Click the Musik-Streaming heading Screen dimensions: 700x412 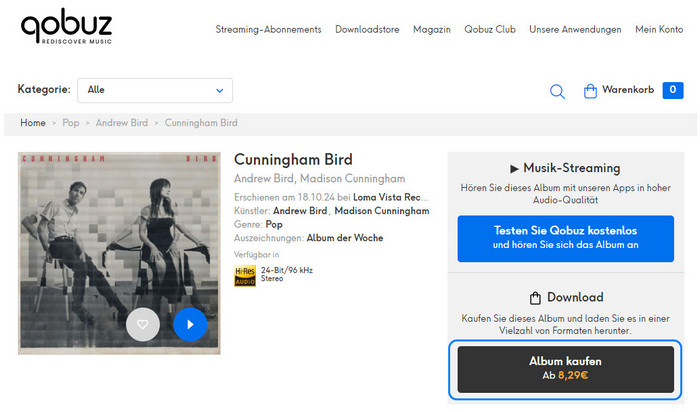571,168
